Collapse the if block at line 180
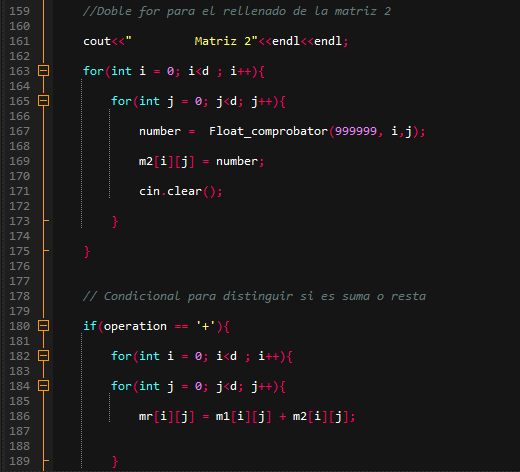The height and width of the screenshot is (472, 520). (x=43, y=326)
